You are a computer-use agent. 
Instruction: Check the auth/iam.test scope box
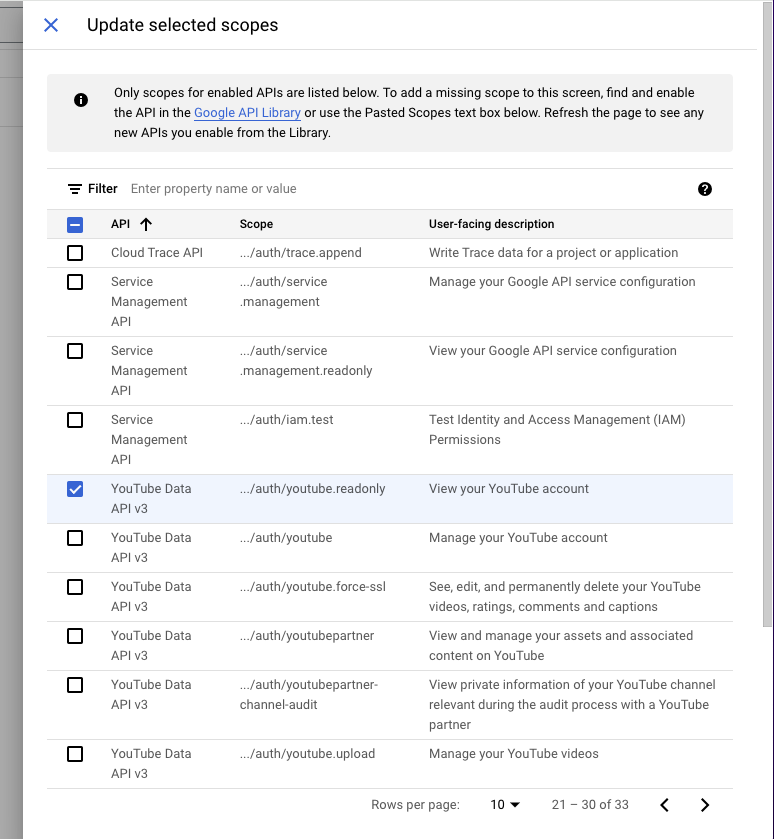(x=75, y=420)
